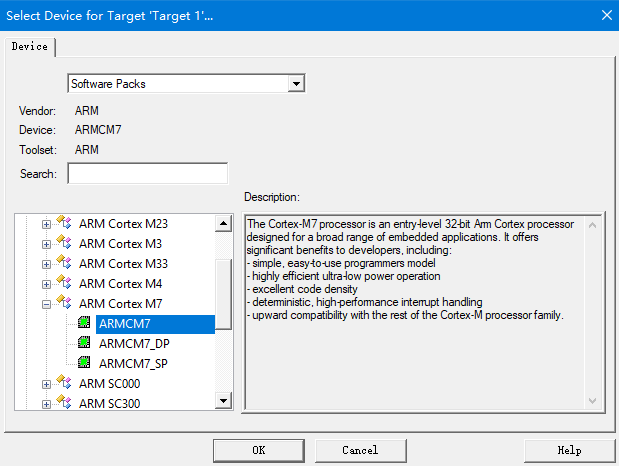Focus the Search input field
This screenshot has height=466, width=619.
pos(148,173)
